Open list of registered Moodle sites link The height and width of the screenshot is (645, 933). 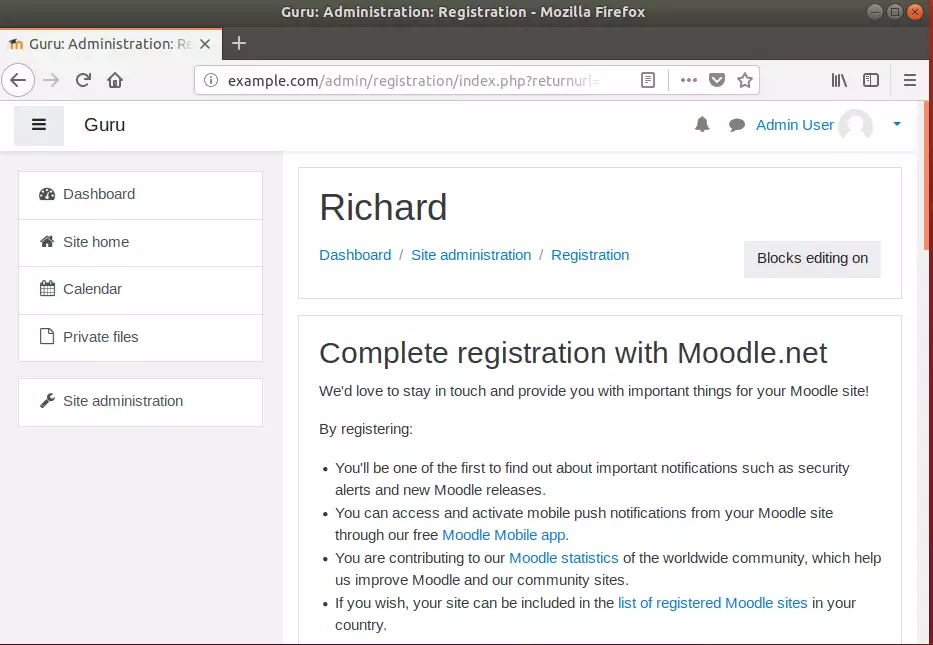pyautogui.click(x=713, y=603)
